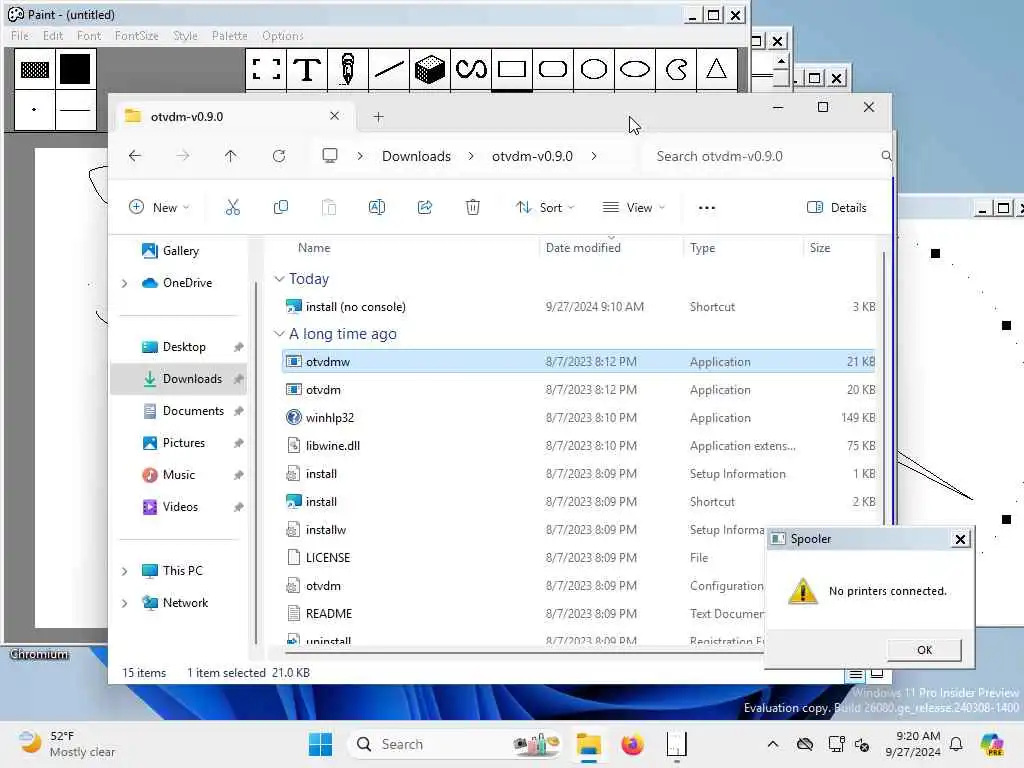Screen dimensions: 1024x768
Task: Click the Cut icon in Explorer toolbar
Action: 232,208
